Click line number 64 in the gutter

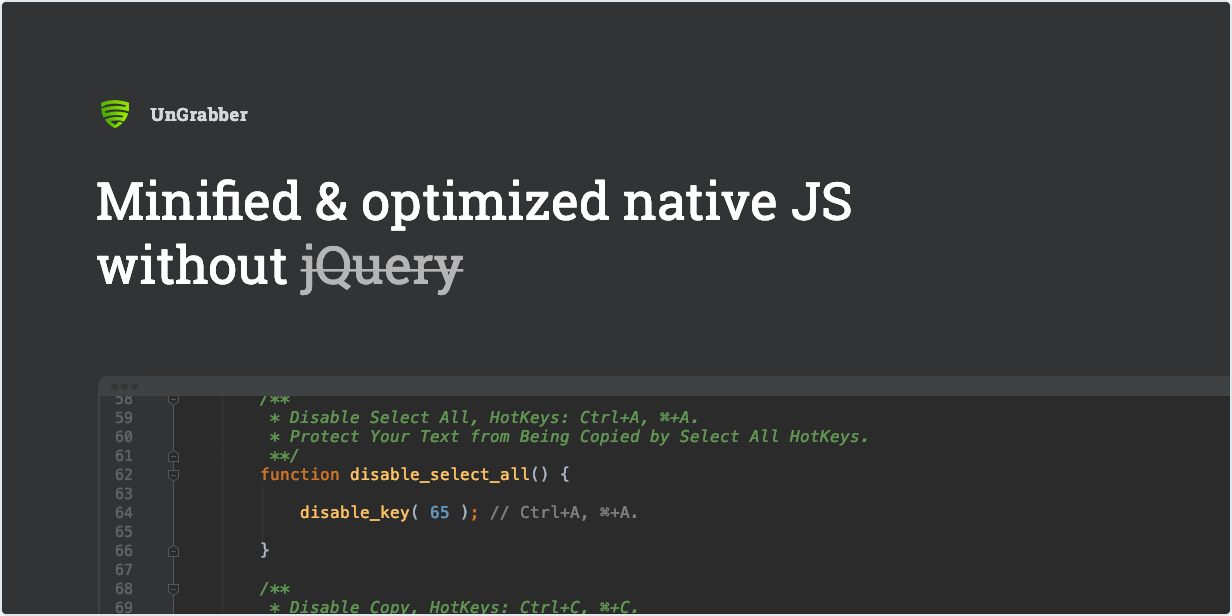(x=123, y=513)
